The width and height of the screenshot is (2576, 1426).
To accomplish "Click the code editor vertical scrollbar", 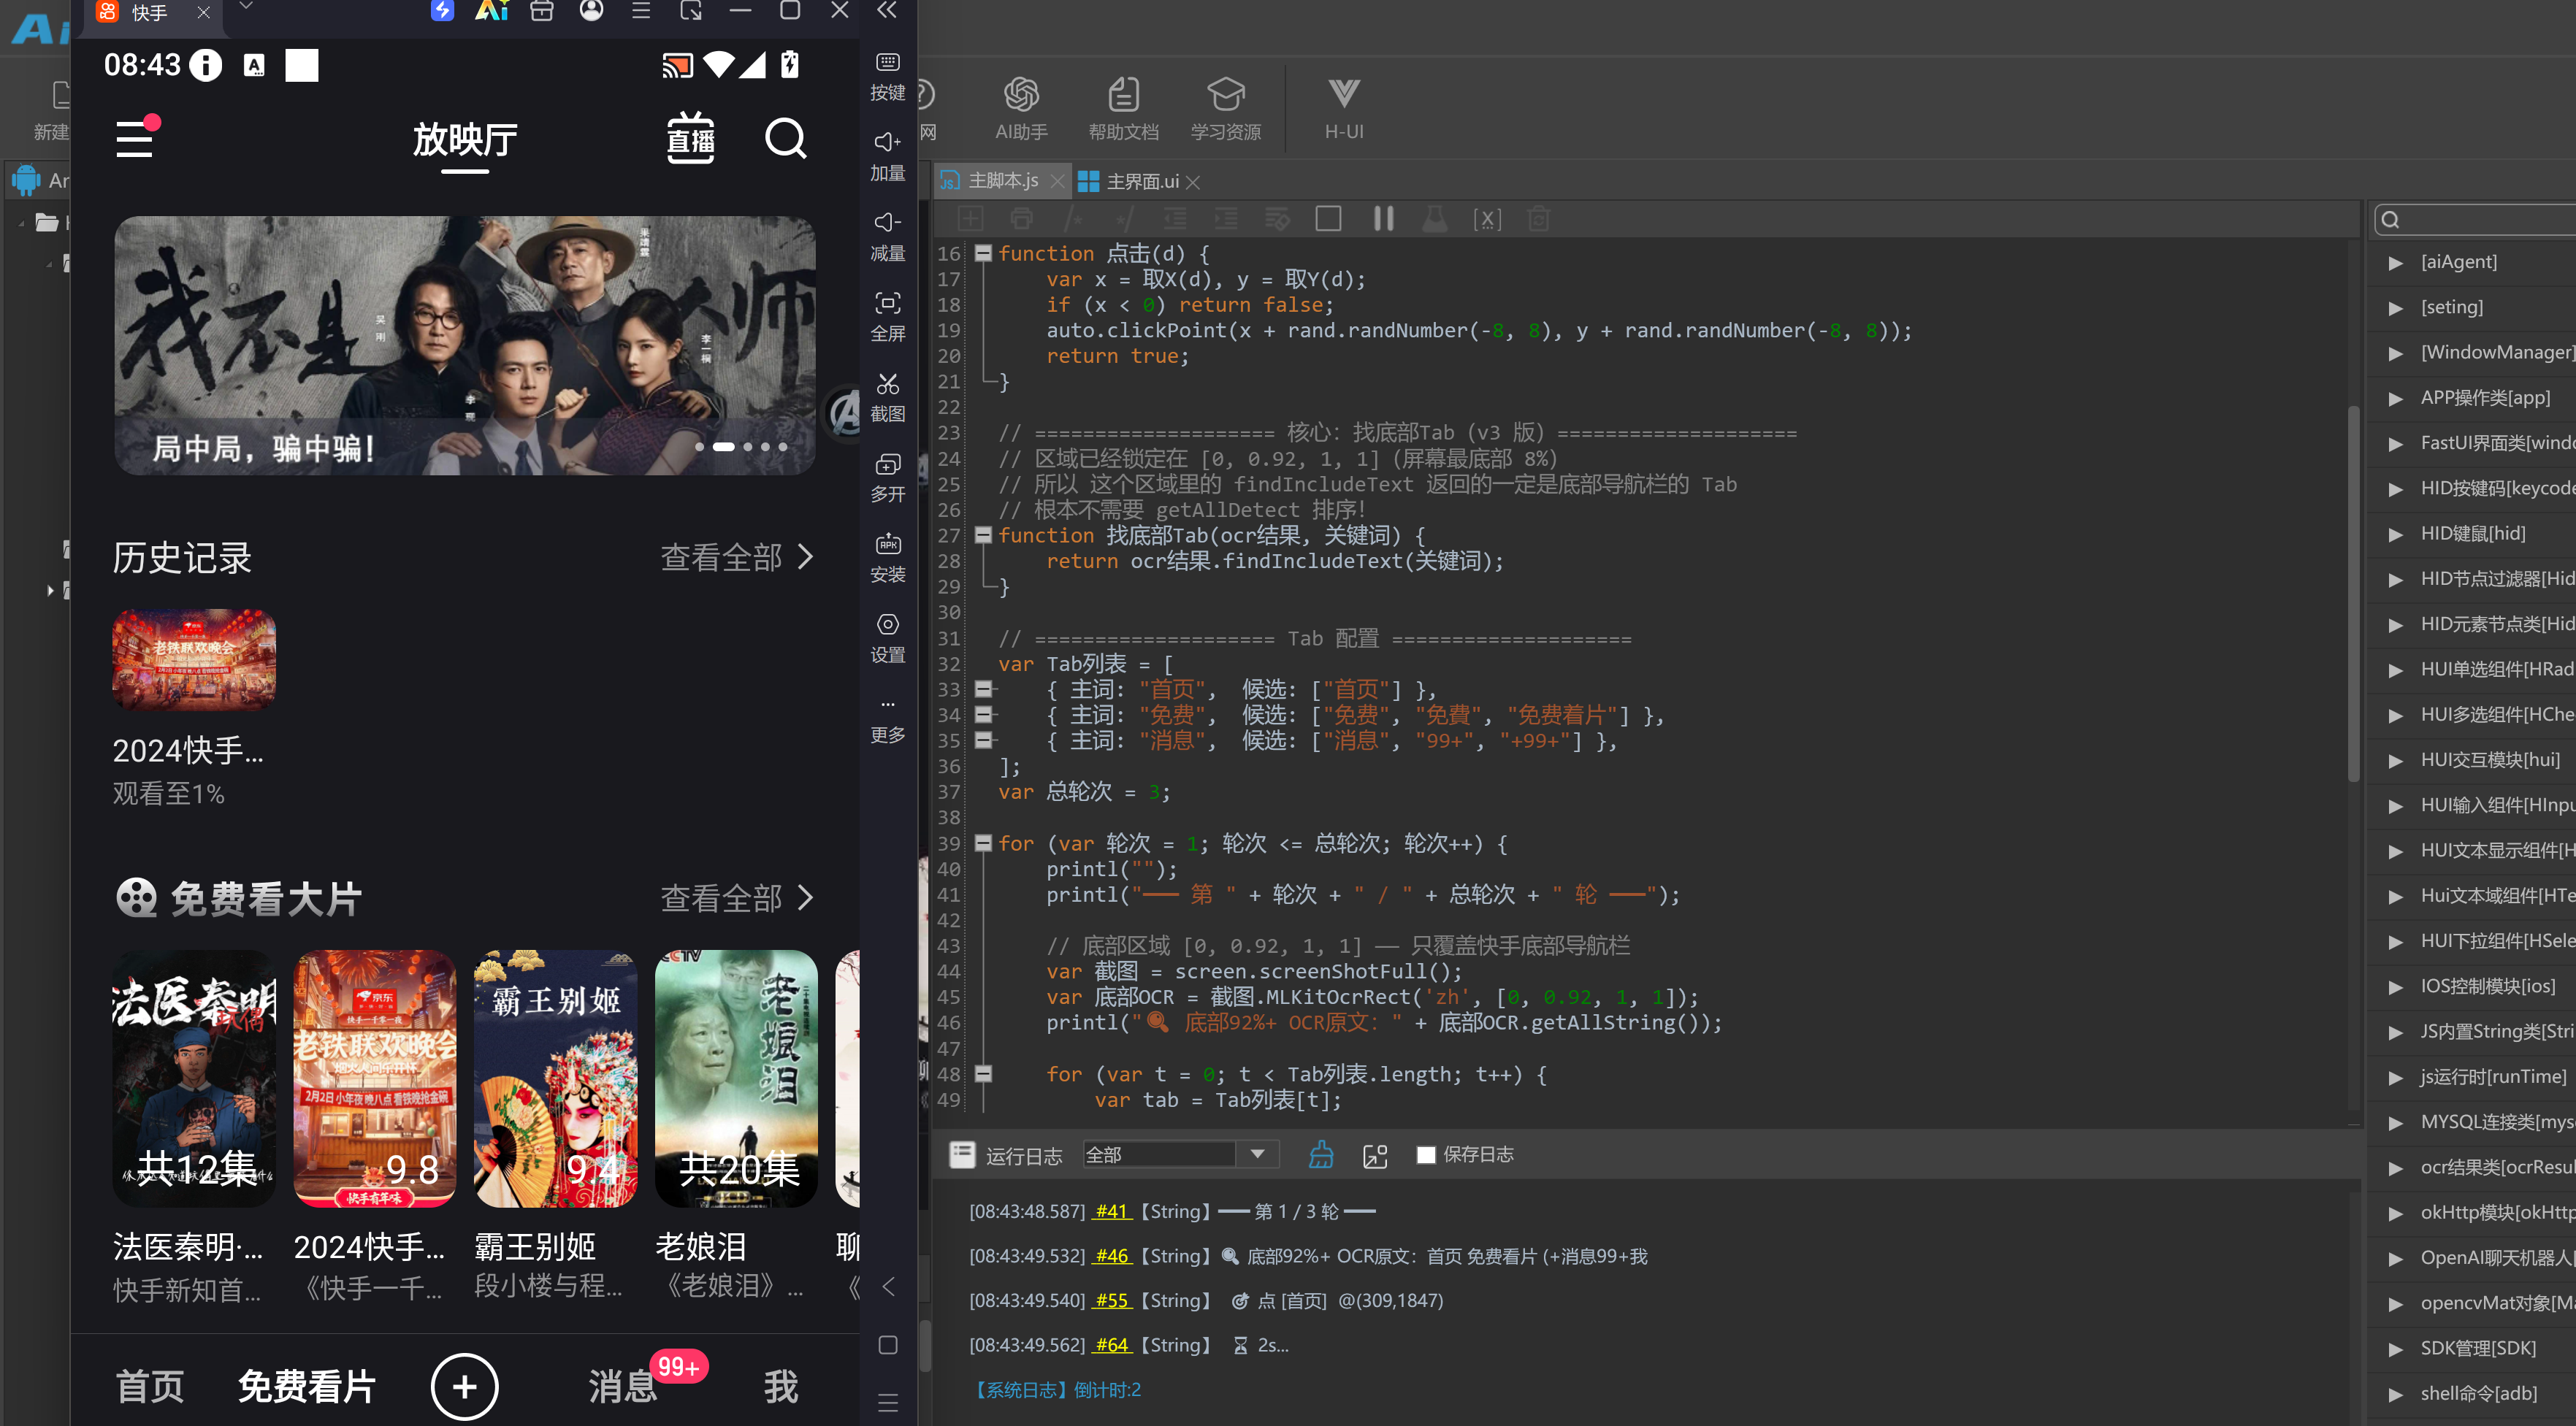I will (2353, 594).
